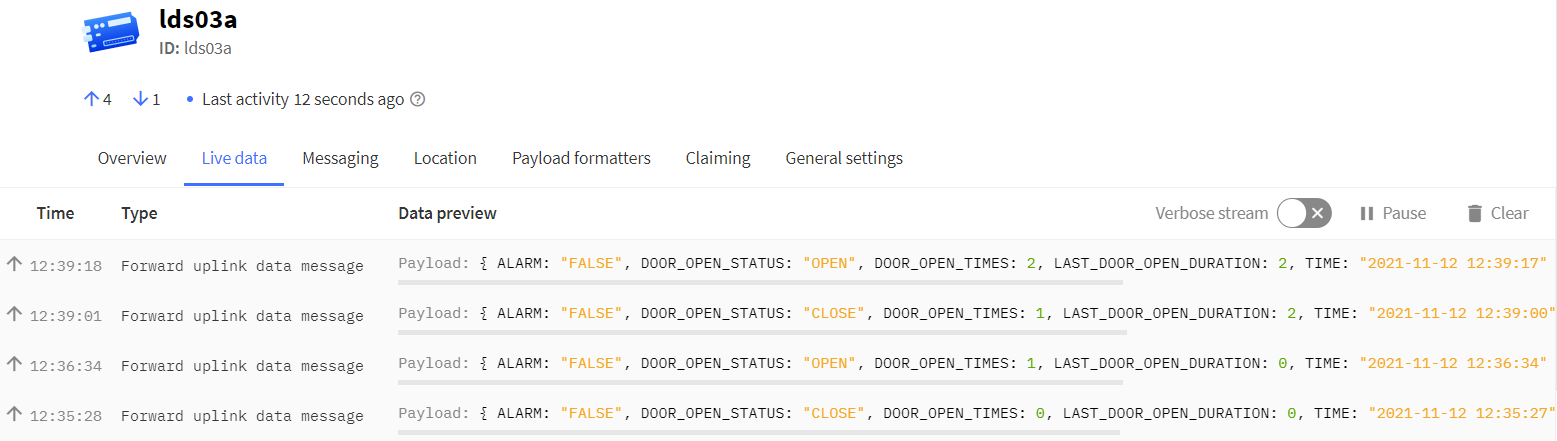Click payload scrollbar under the 12:39:01 row
Screen dimensions: 1557x441
(762, 332)
